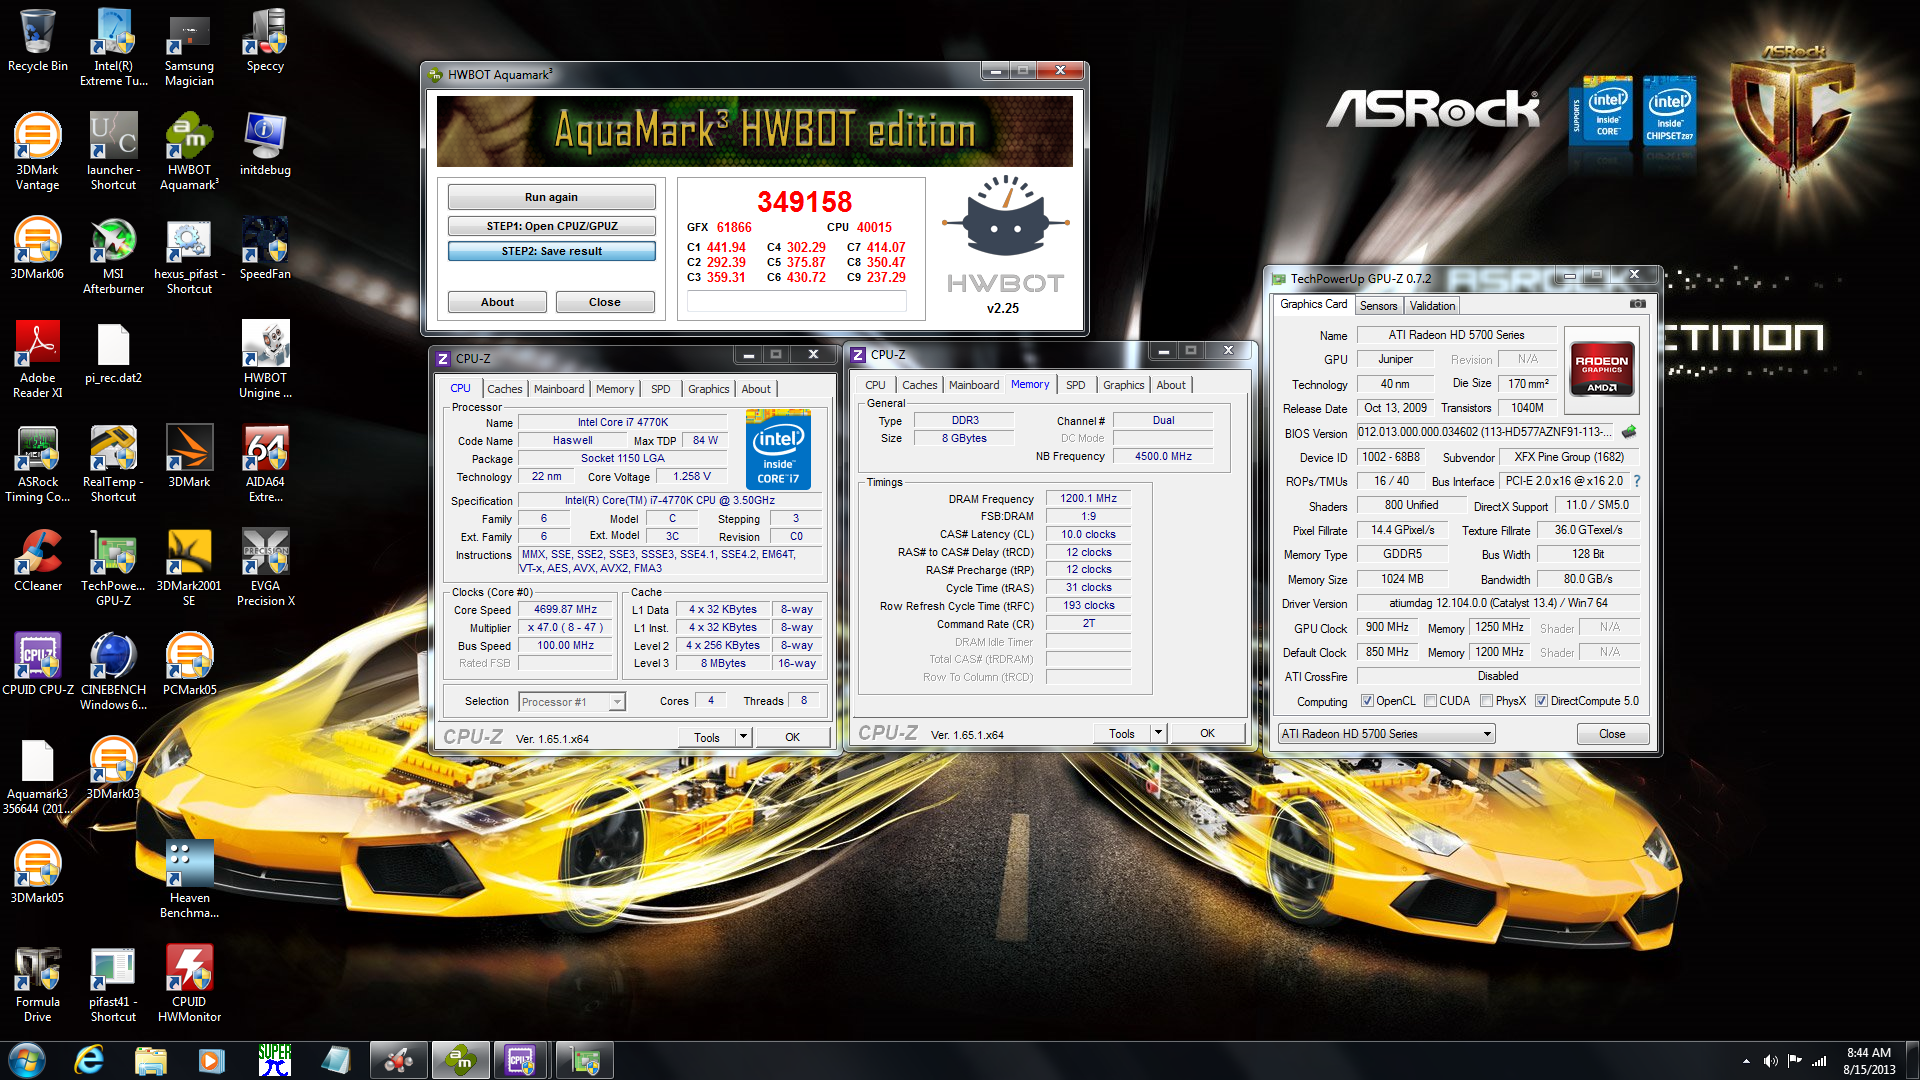Toggle the PhysX checkbox in GPU-Z

(x=1486, y=701)
